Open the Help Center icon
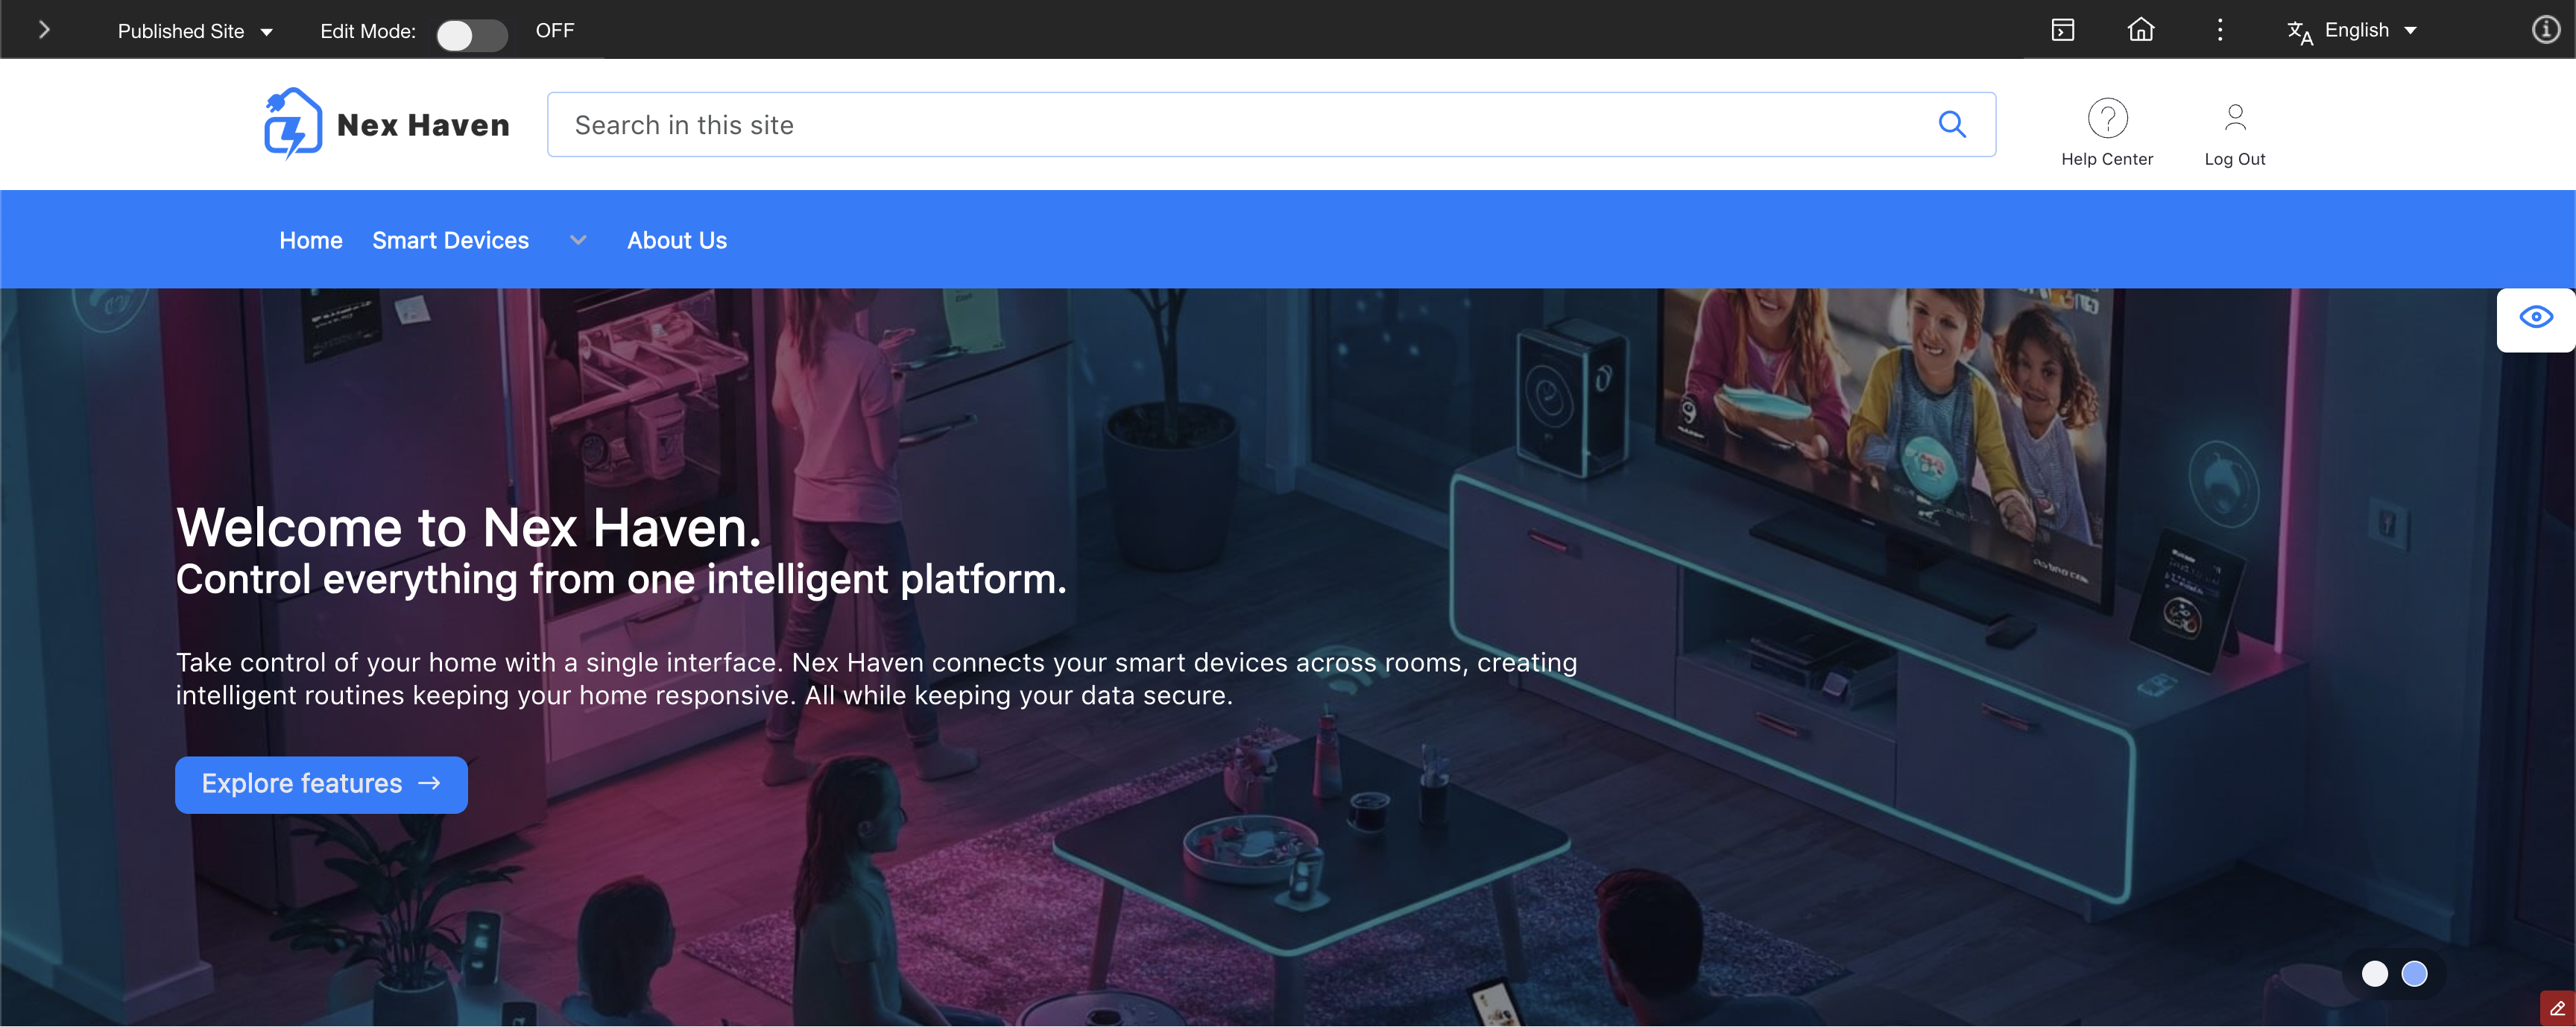The width and height of the screenshot is (2576, 1027). pos(2106,119)
